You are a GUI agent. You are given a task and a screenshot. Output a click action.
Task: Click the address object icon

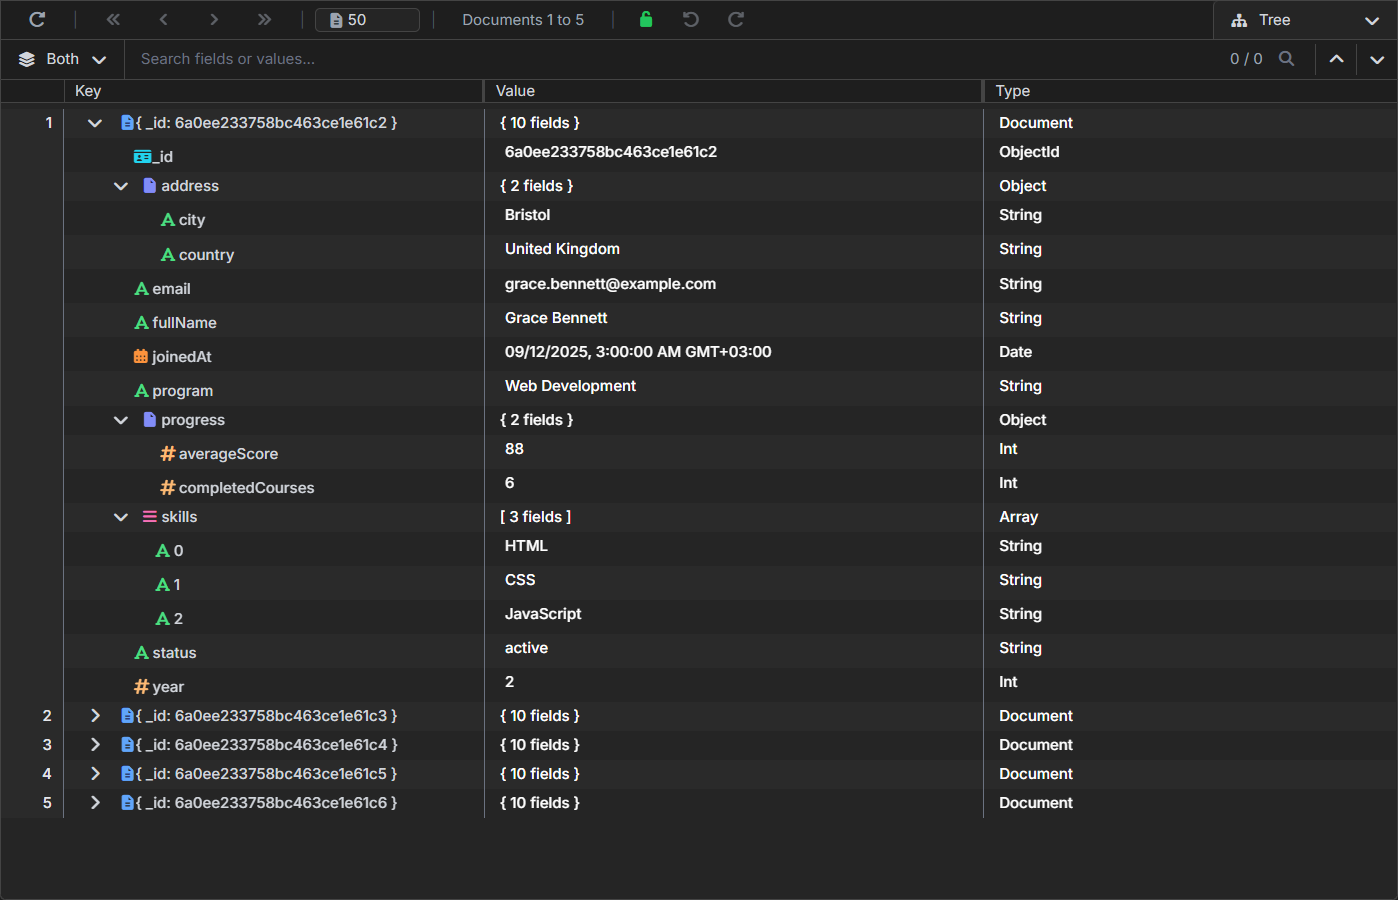[150, 186]
